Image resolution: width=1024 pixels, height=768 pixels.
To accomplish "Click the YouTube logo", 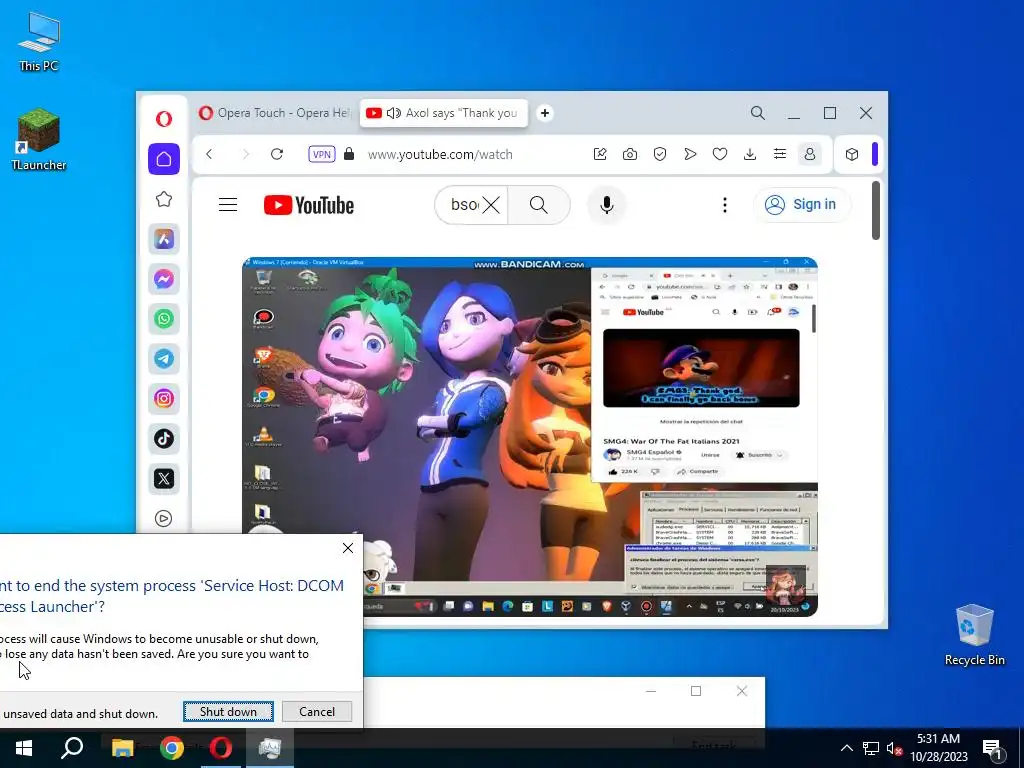I will point(309,205).
